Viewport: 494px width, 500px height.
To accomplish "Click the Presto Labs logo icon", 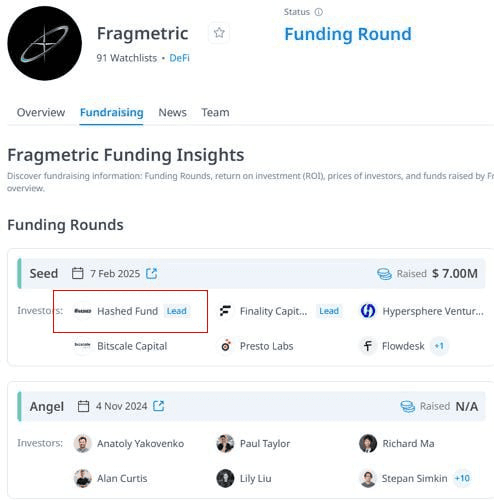I will (x=226, y=346).
